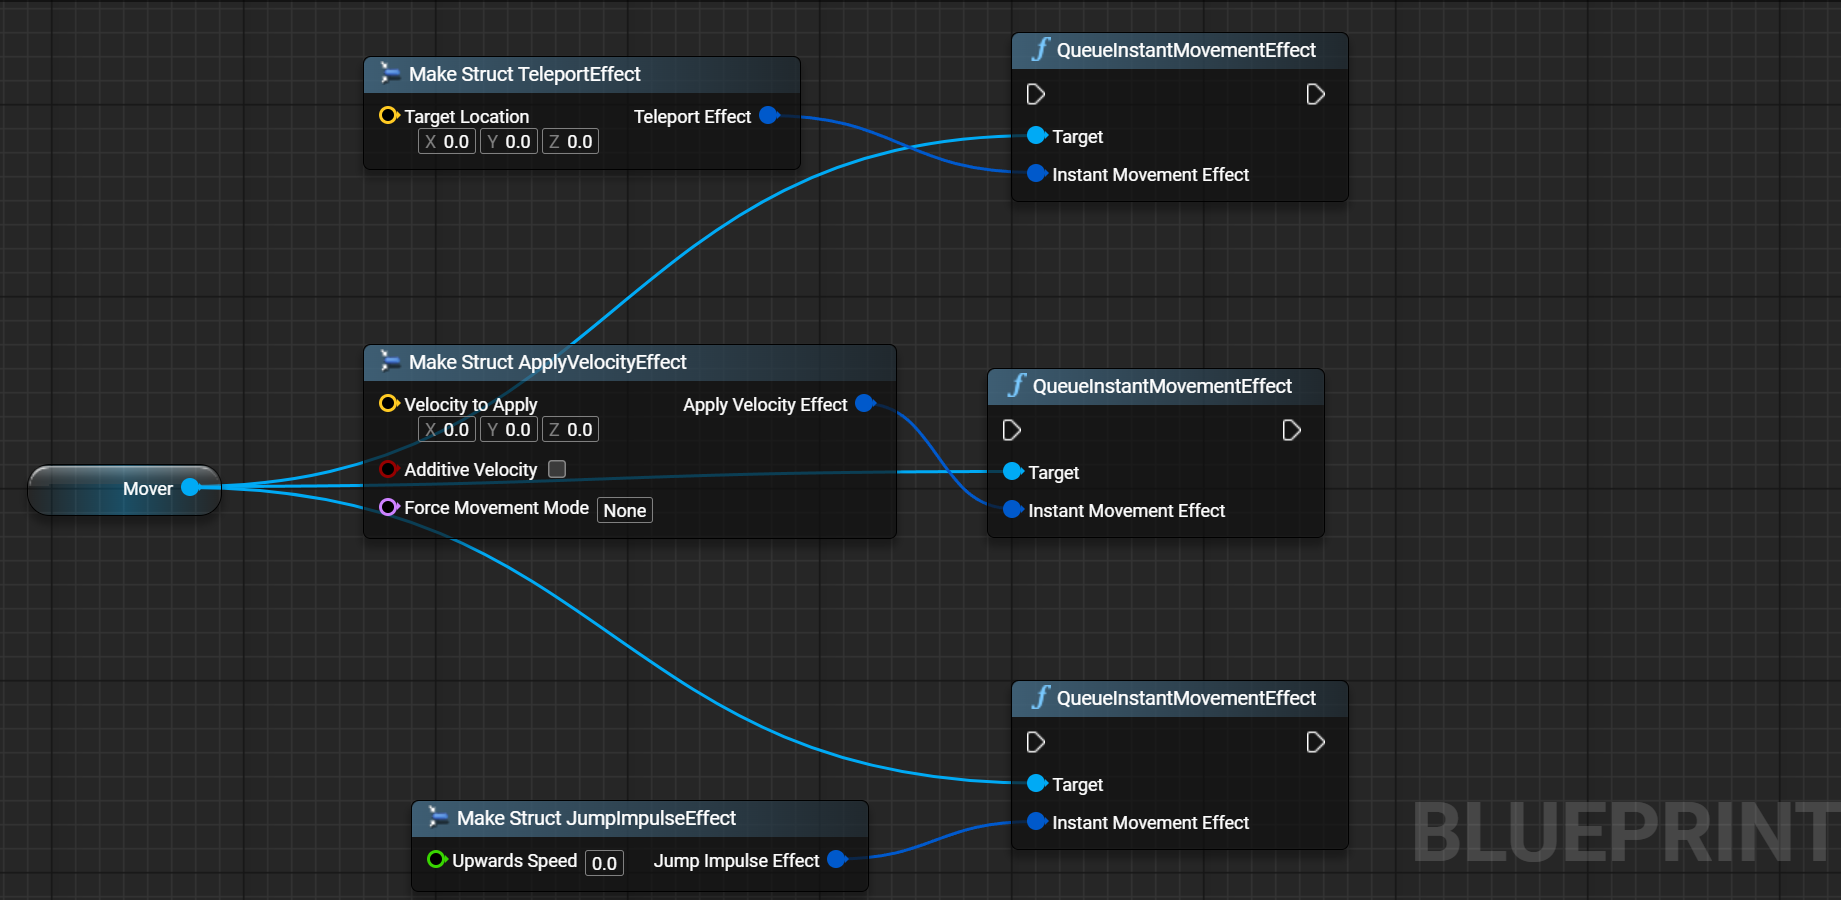Select the Make Struct JumpImpulseEffect node title
This screenshot has height=900, width=1841.
(x=596, y=818)
